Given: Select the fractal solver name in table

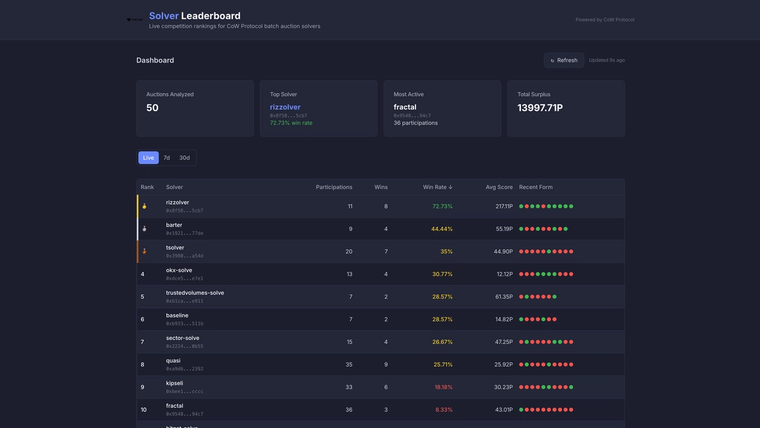Looking at the screenshot, I should [x=174, y=406].
